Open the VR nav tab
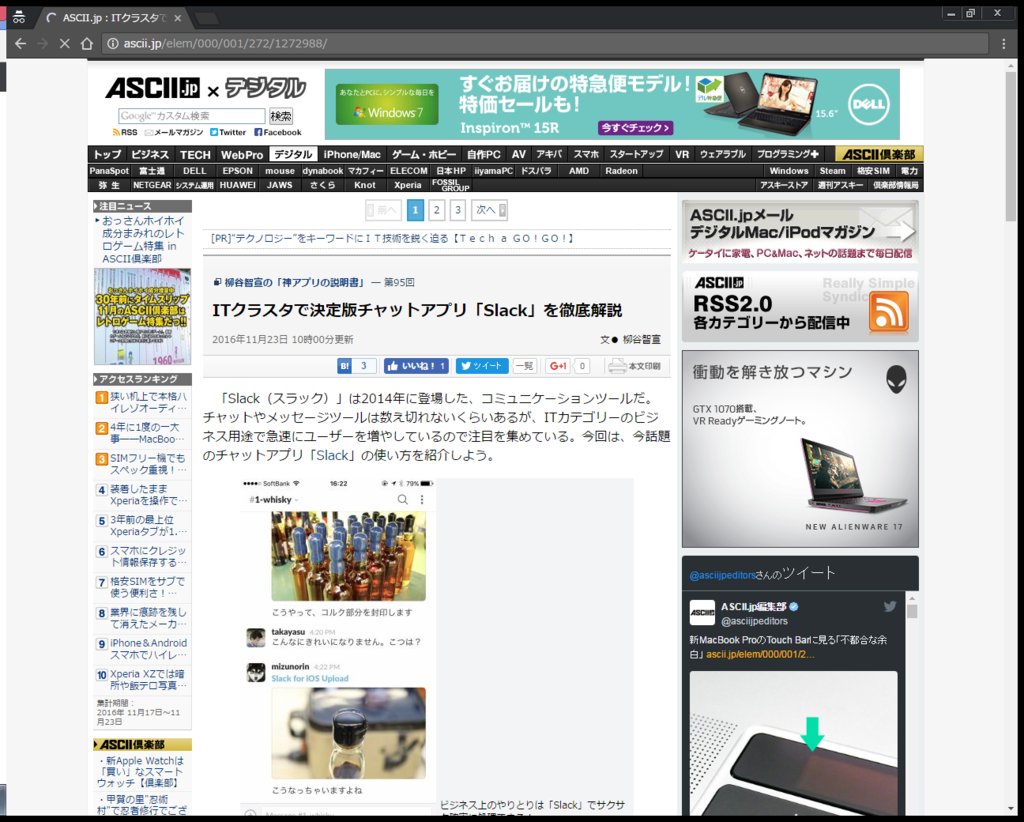Image resolution: width=1024 pixels, height=822 pixels. pos(682,155)
